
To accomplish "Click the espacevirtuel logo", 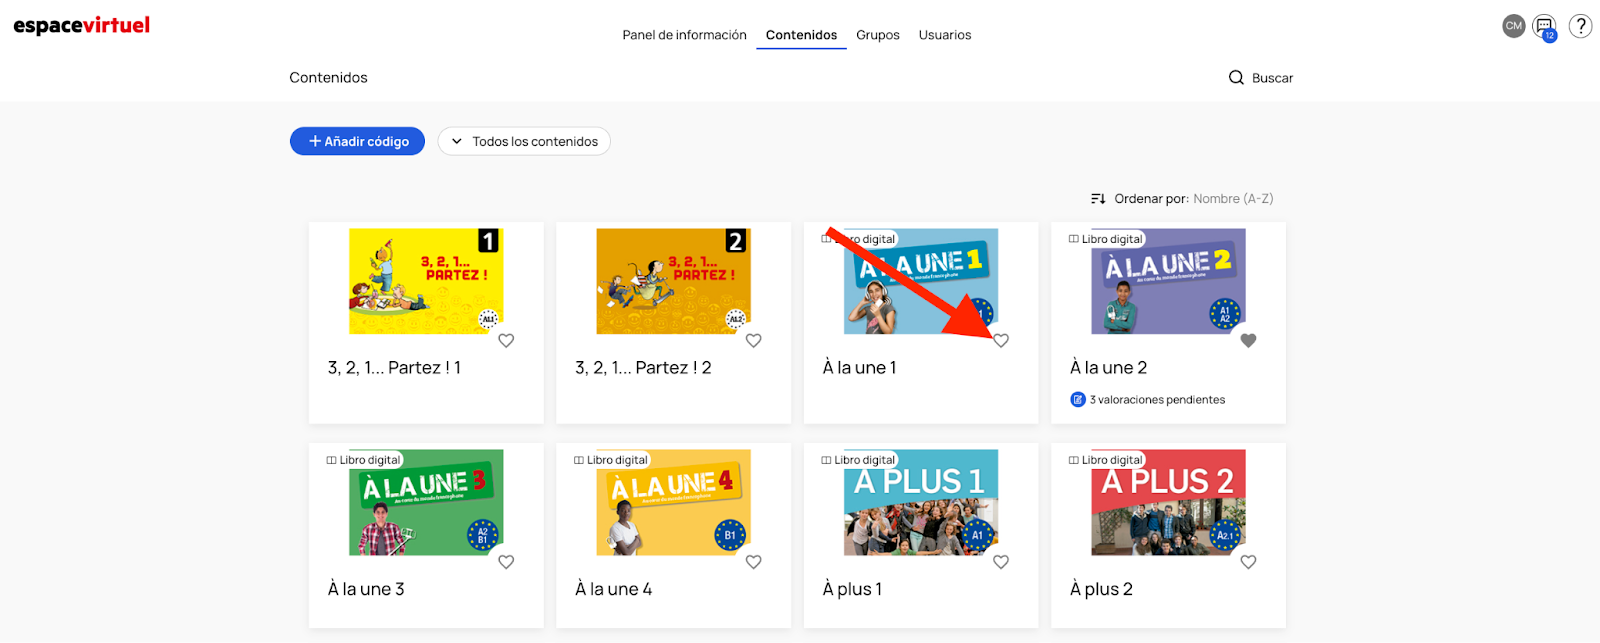I will click(x=82, y=26).
